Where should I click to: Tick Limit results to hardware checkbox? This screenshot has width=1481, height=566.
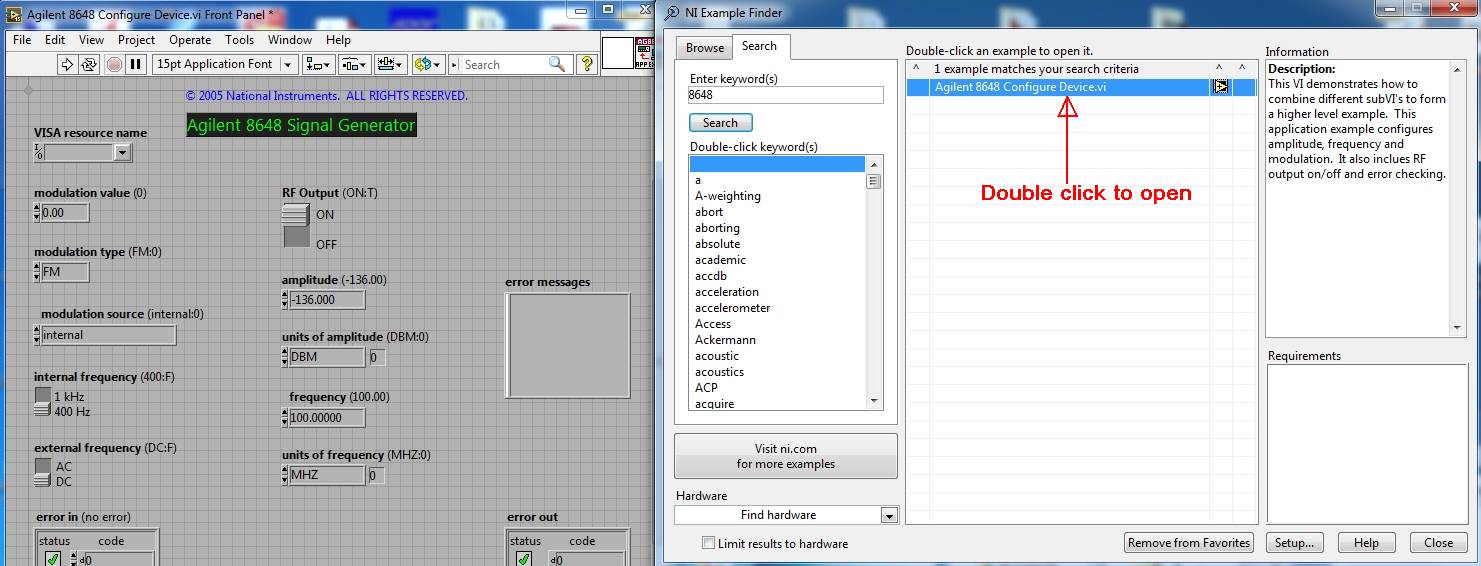click(709, 543)
